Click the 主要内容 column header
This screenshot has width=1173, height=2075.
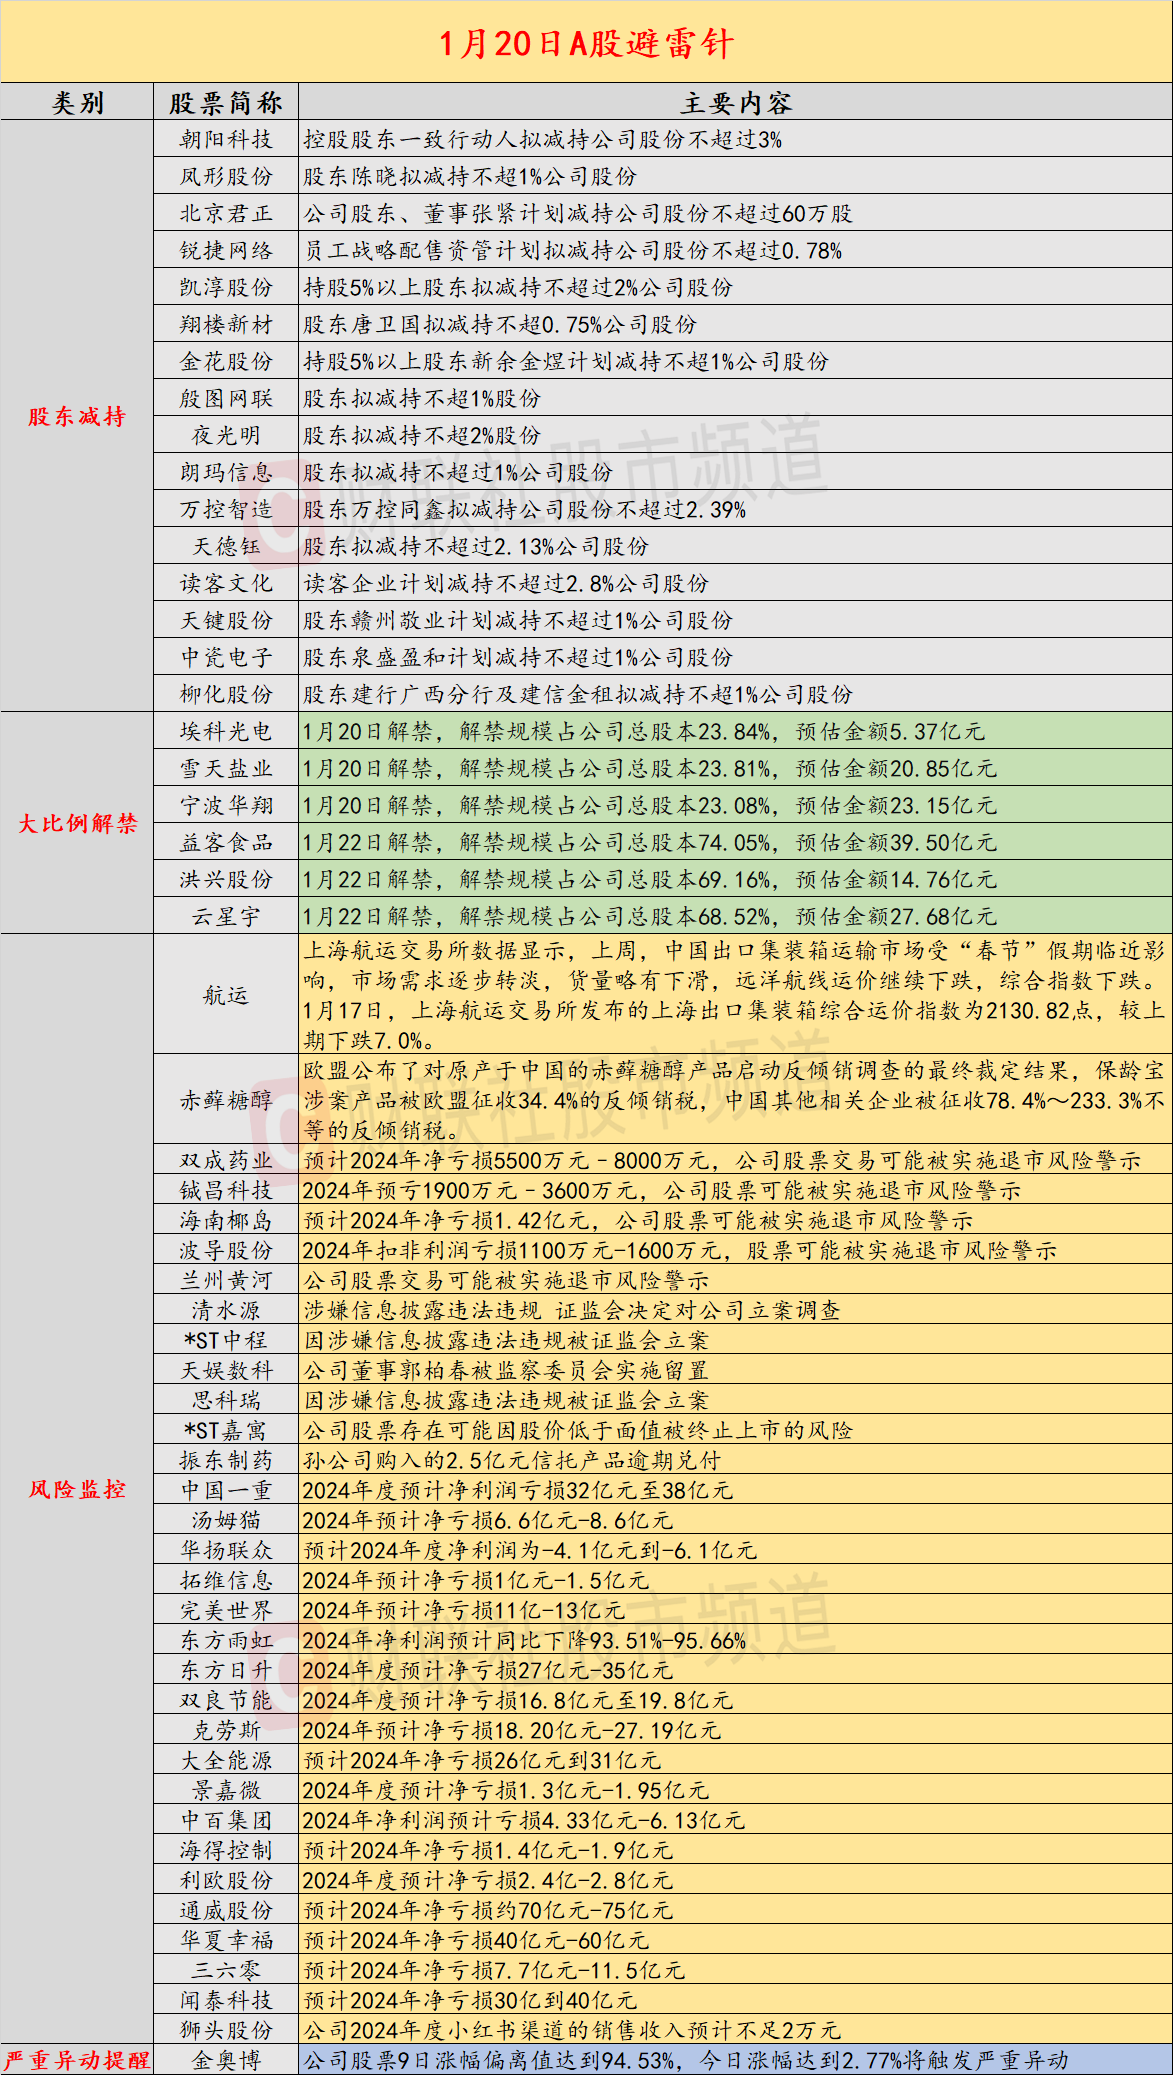(735, 103)
